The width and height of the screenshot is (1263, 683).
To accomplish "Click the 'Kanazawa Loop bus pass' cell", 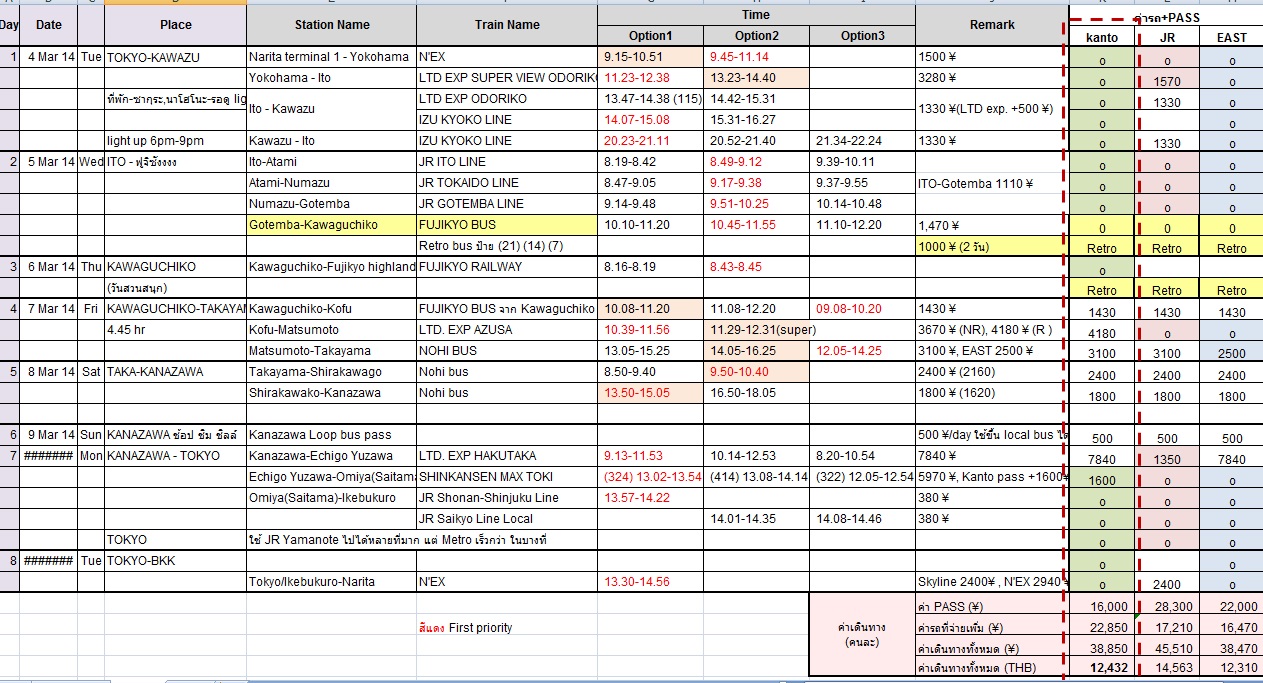I will (332, 435).
